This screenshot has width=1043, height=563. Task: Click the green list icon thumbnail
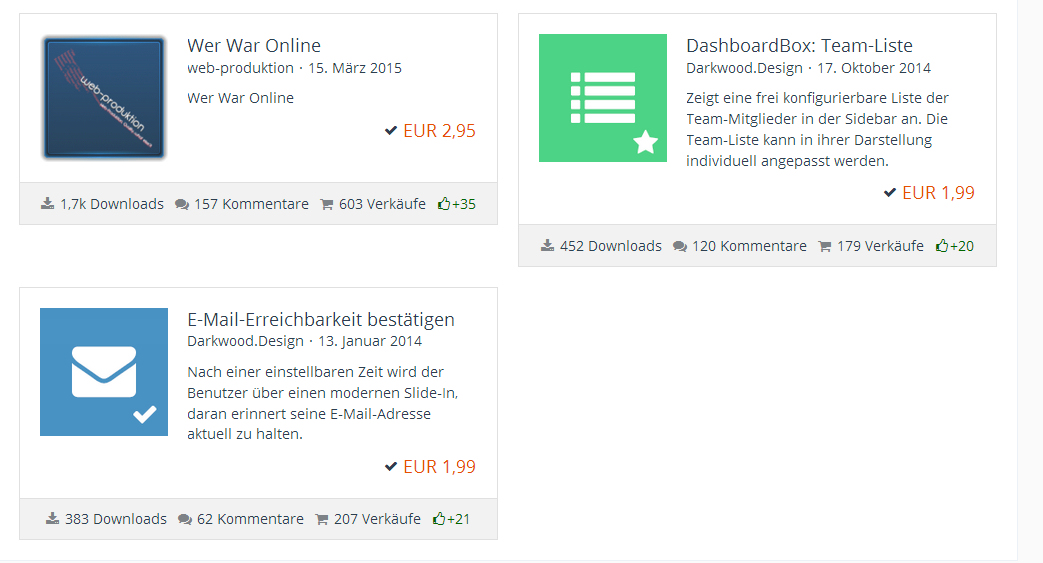tap(603, 98)
